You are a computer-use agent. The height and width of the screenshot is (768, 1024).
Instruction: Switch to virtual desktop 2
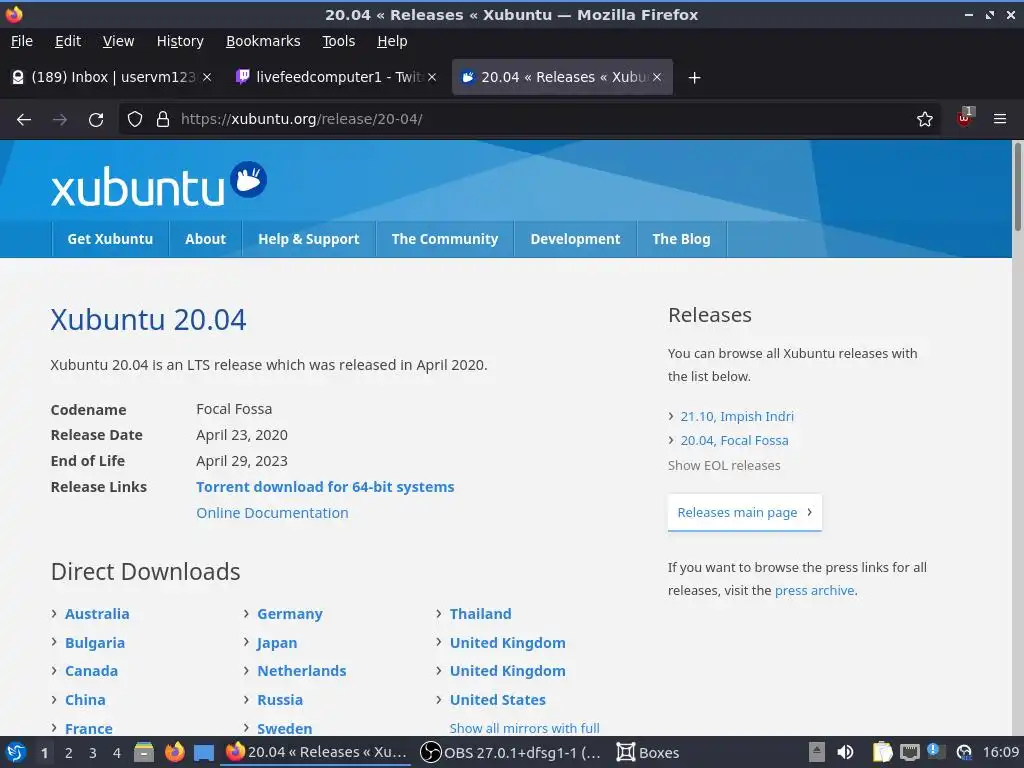[69, 753]
